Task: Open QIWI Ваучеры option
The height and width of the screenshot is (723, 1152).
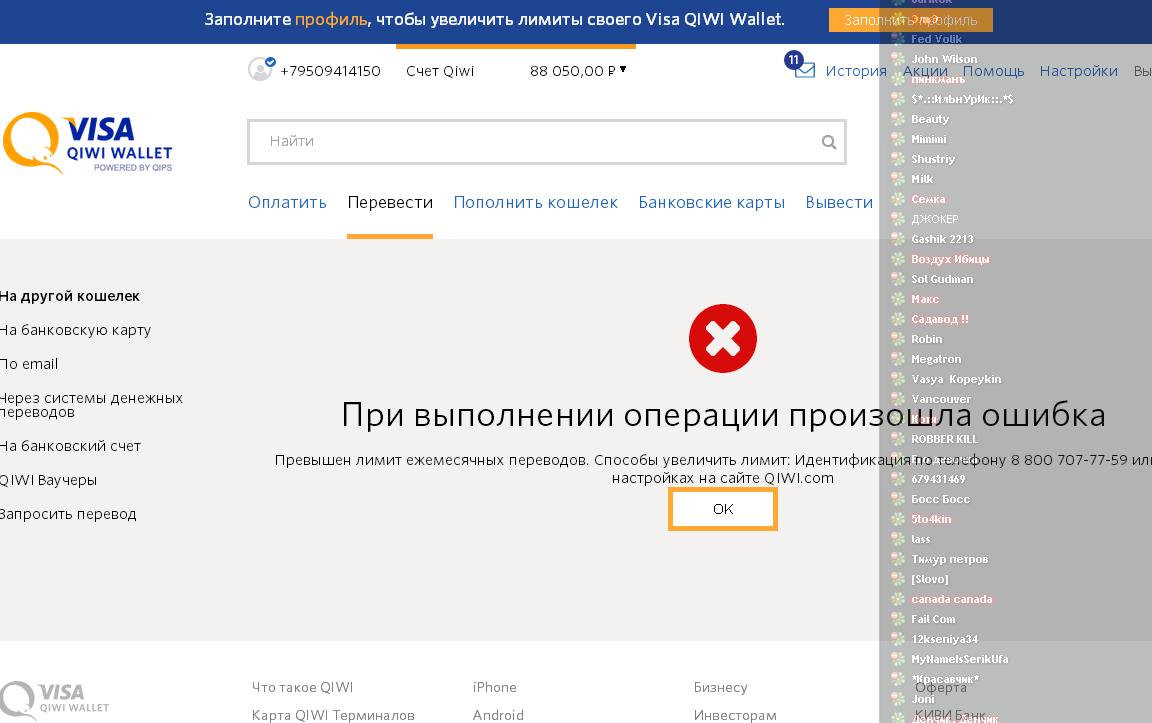Action: tap(48, 480)
